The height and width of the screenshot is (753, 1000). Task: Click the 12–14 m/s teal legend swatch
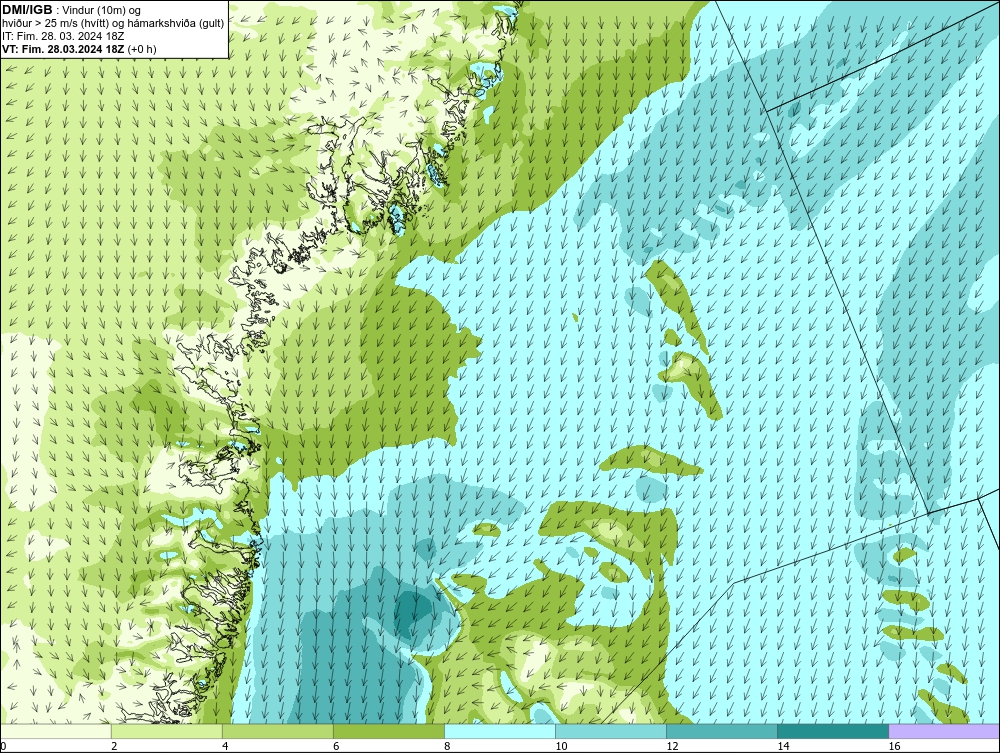pyautogui.click(x=722, y=731)
